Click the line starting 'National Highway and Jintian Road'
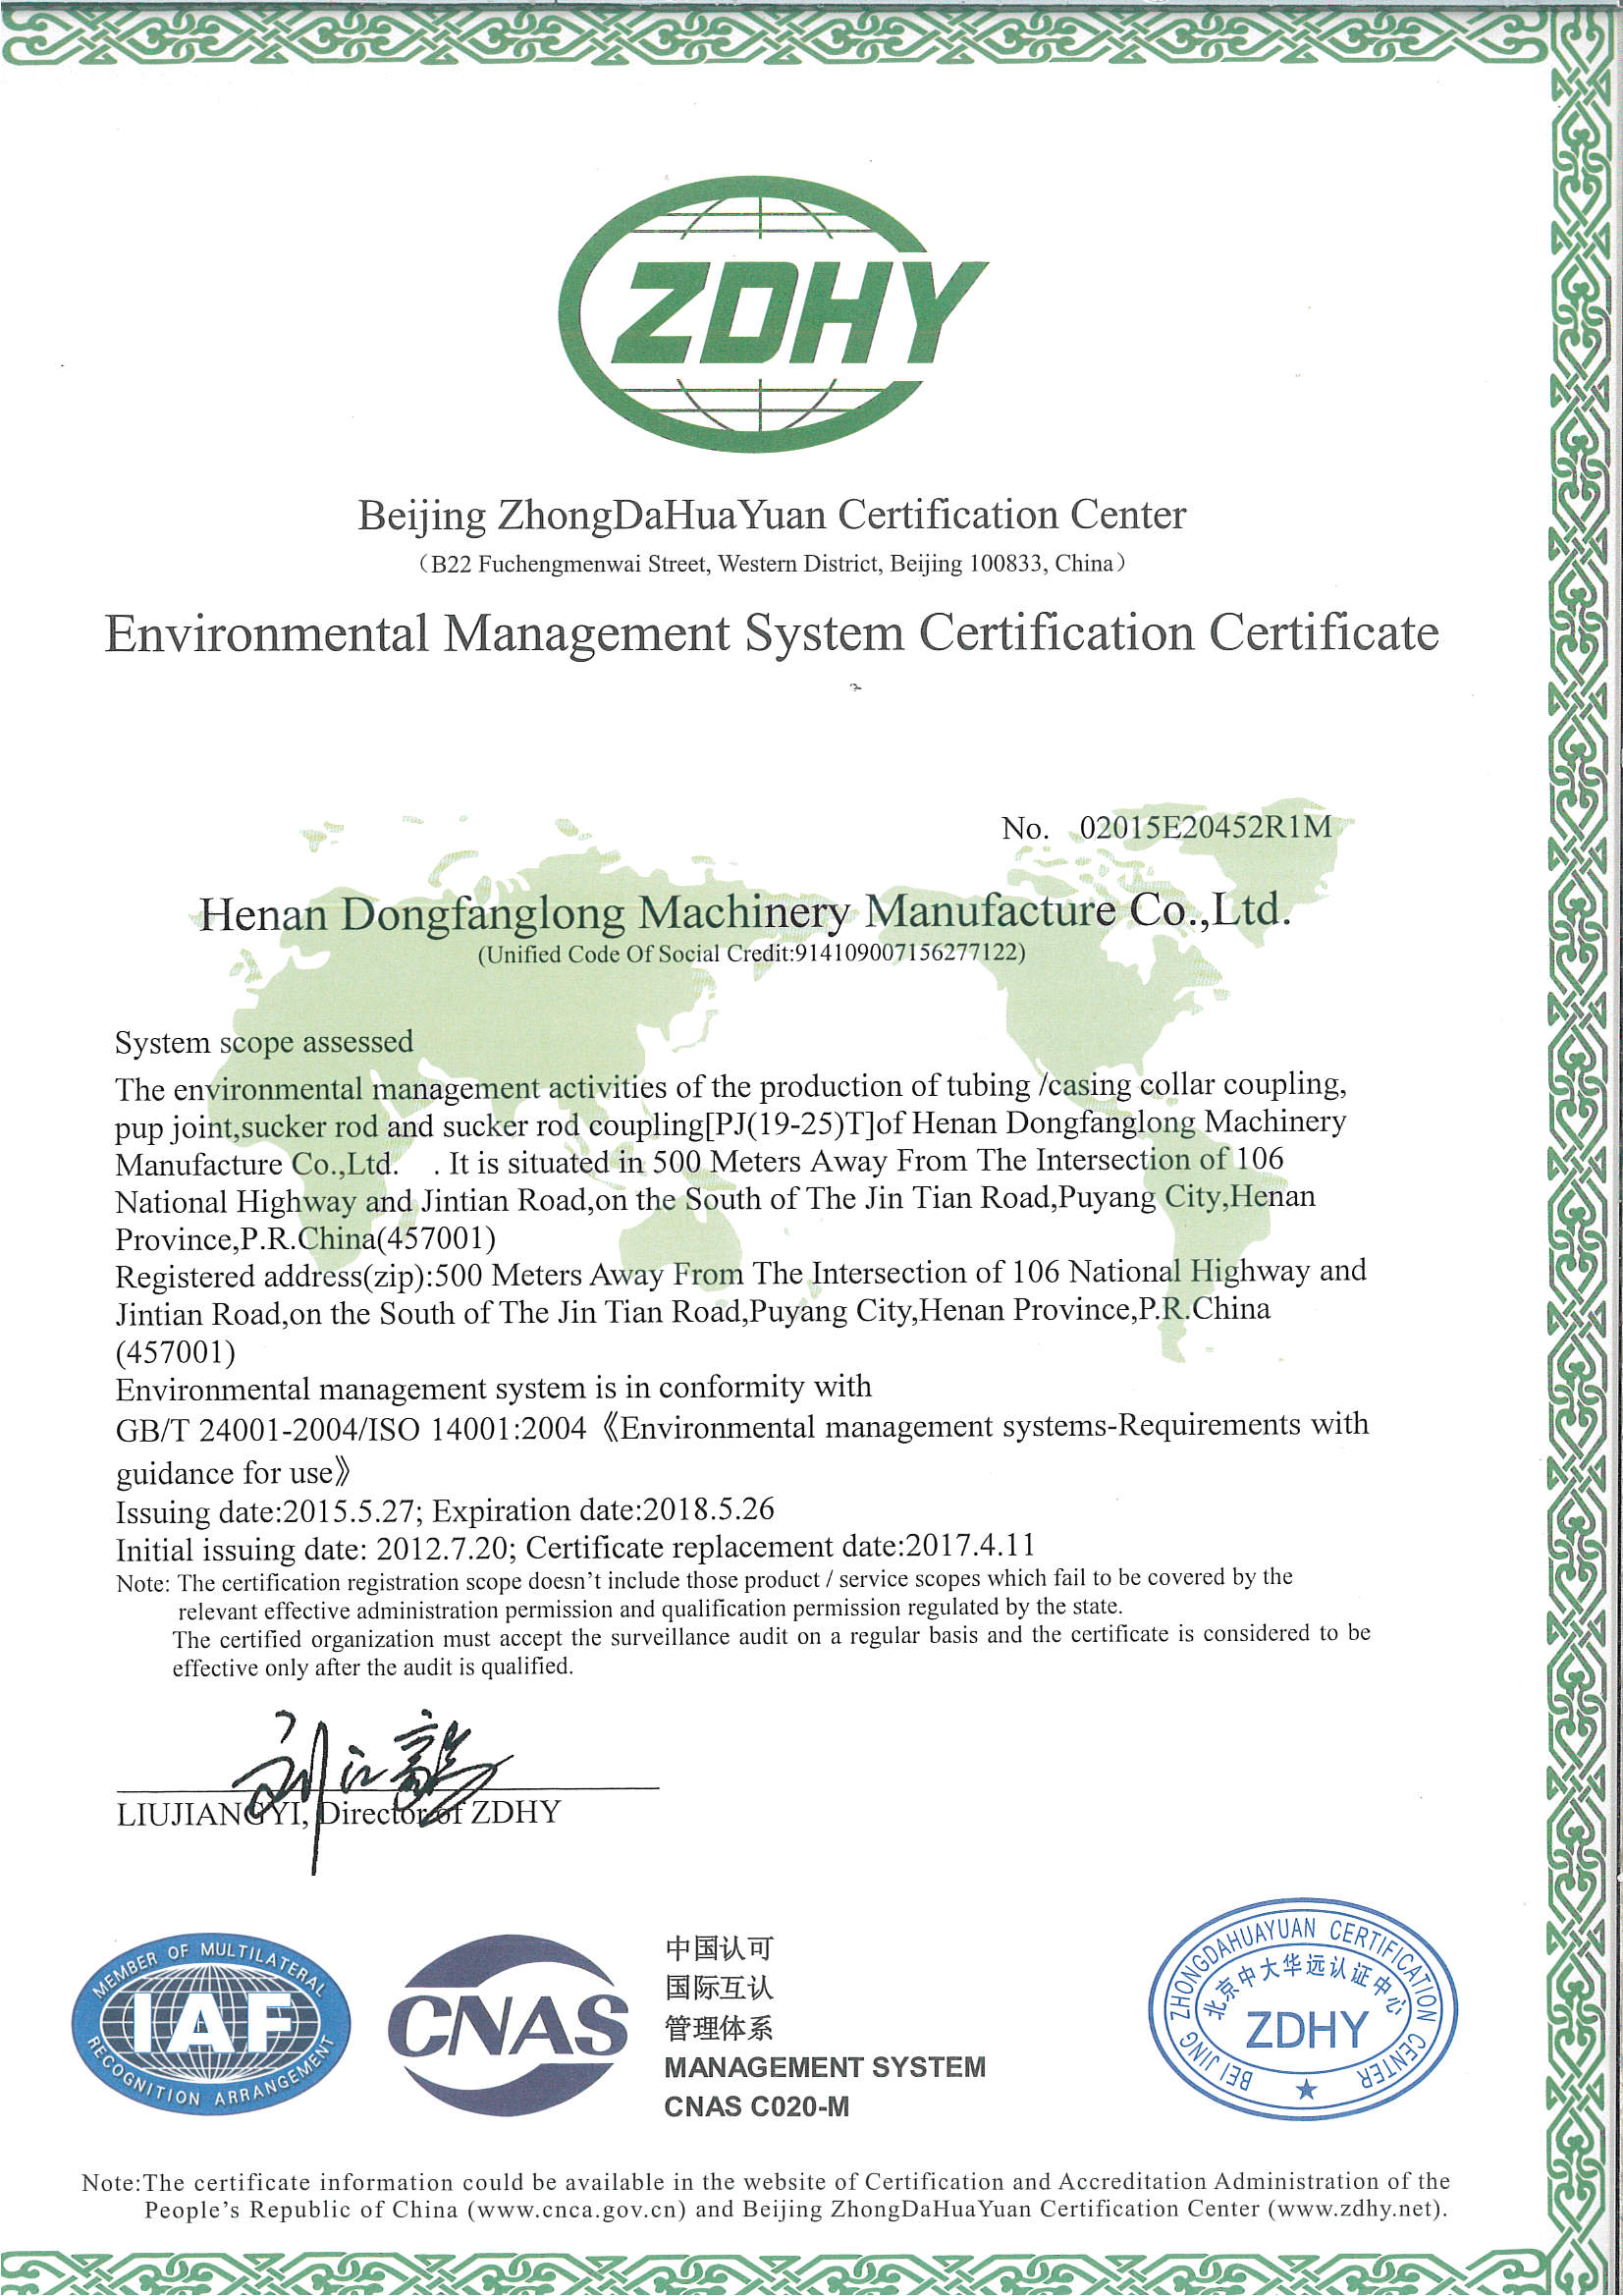The width and height of the screenshot is (1623, 2296). pos(716,1200)
